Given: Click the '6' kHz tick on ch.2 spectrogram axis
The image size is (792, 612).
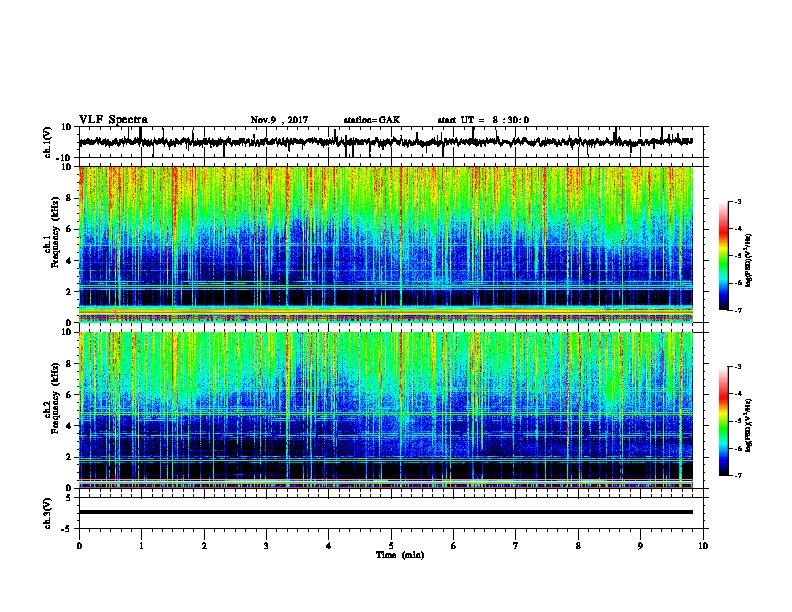Looking at the screenshot, I should pos(69,395).
